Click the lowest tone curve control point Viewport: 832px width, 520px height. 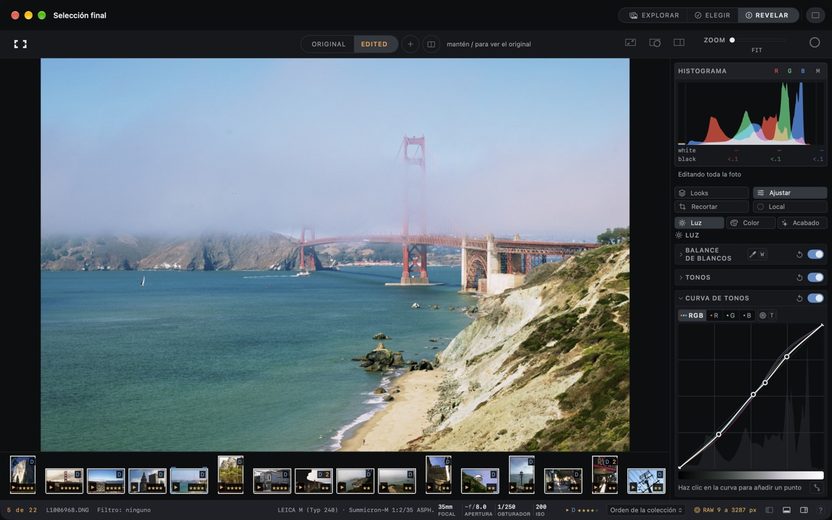718,434
